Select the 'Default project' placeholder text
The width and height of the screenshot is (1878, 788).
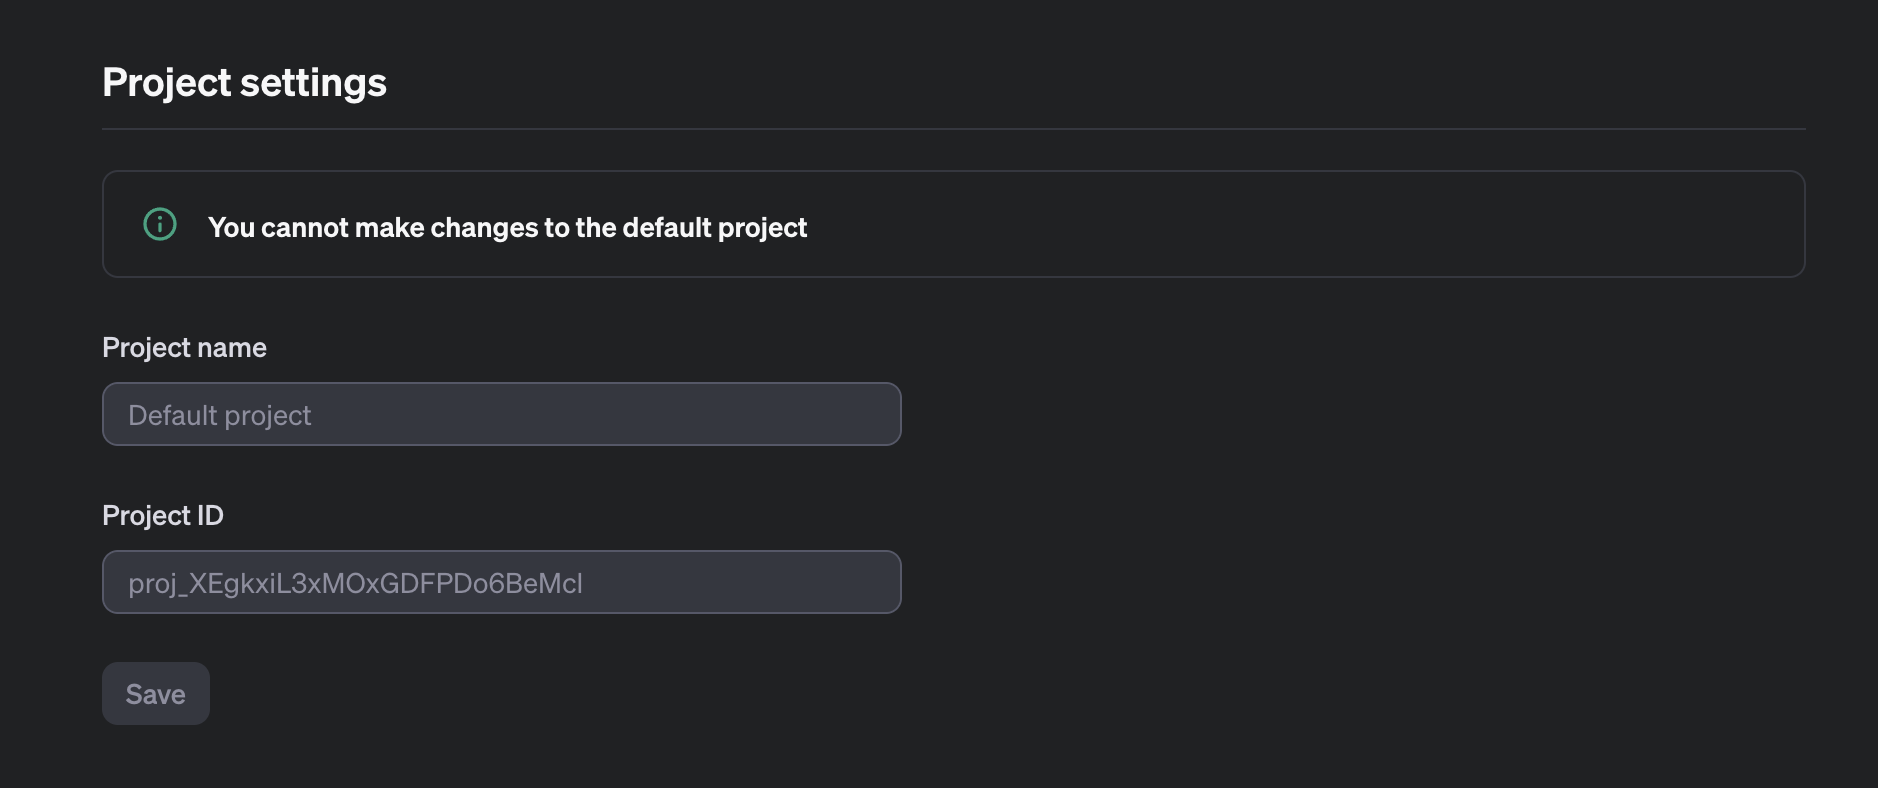pyautogui.click(x=220, y=416)
